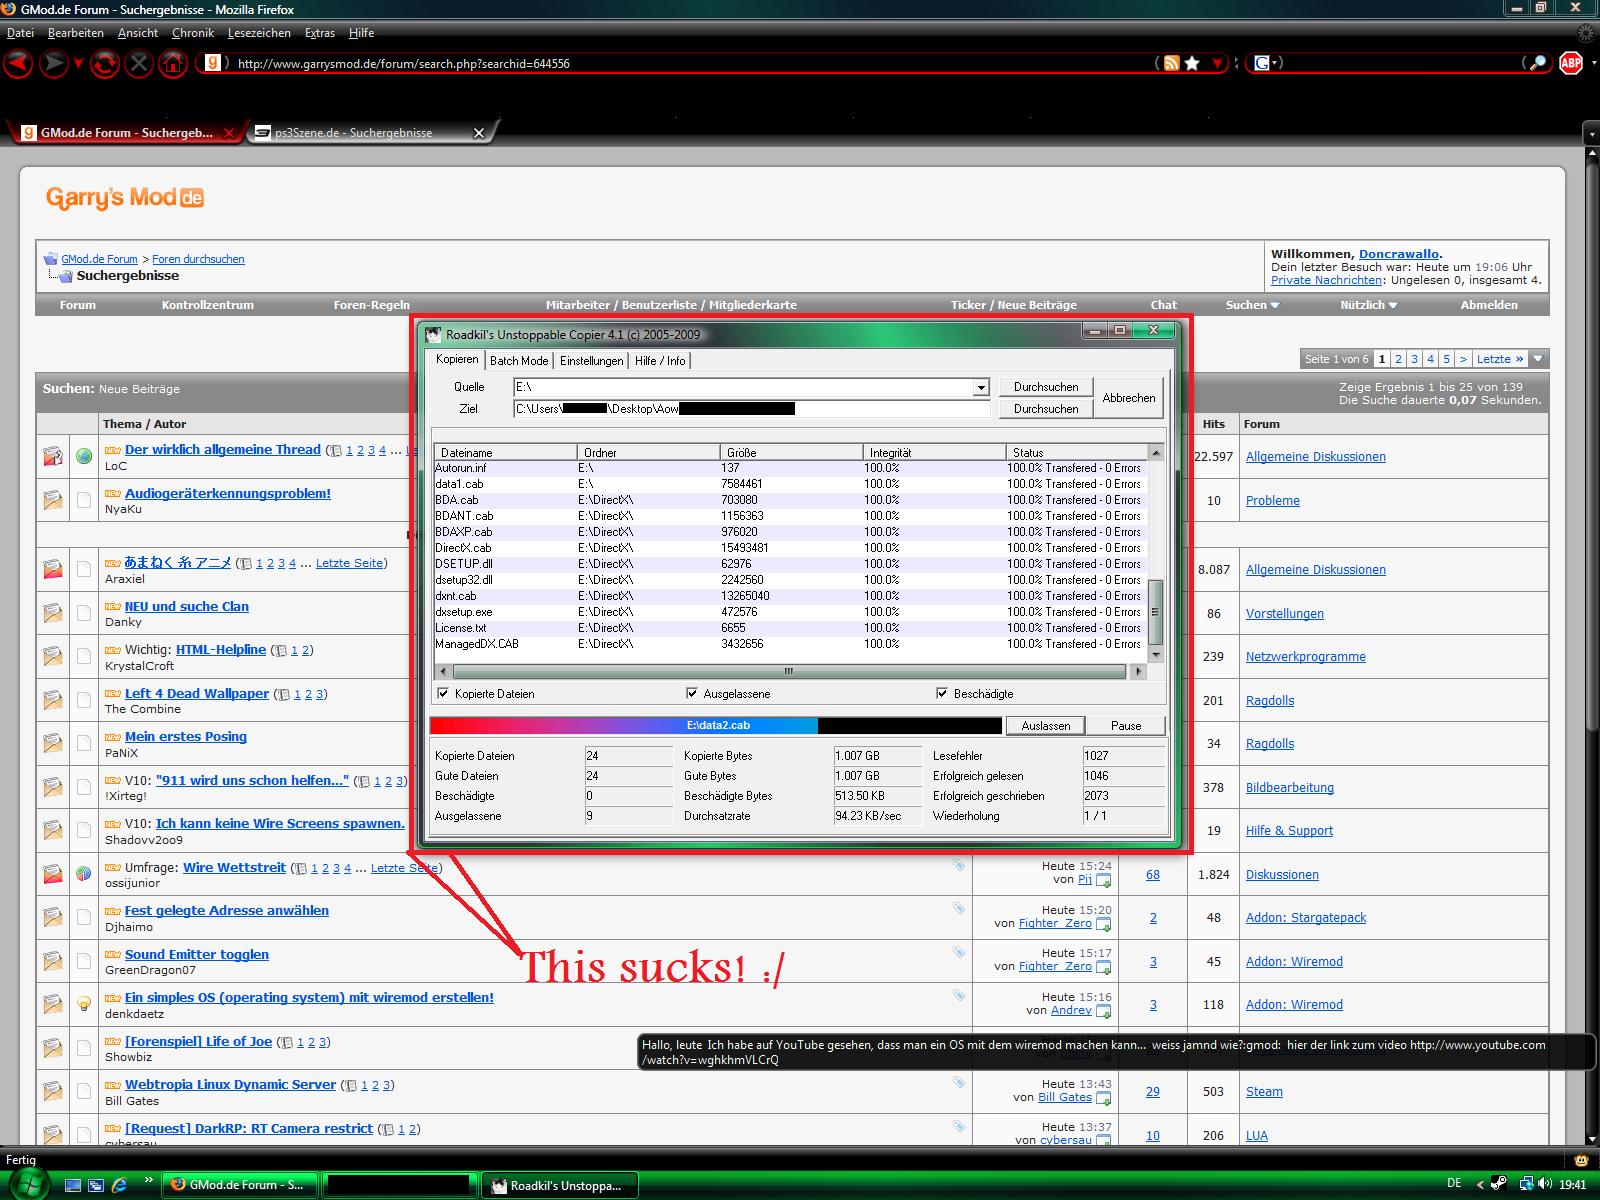Click the Adblock Plus ABP icon
This screenshot has width=1600, height=1200.
coord(1571,63)
